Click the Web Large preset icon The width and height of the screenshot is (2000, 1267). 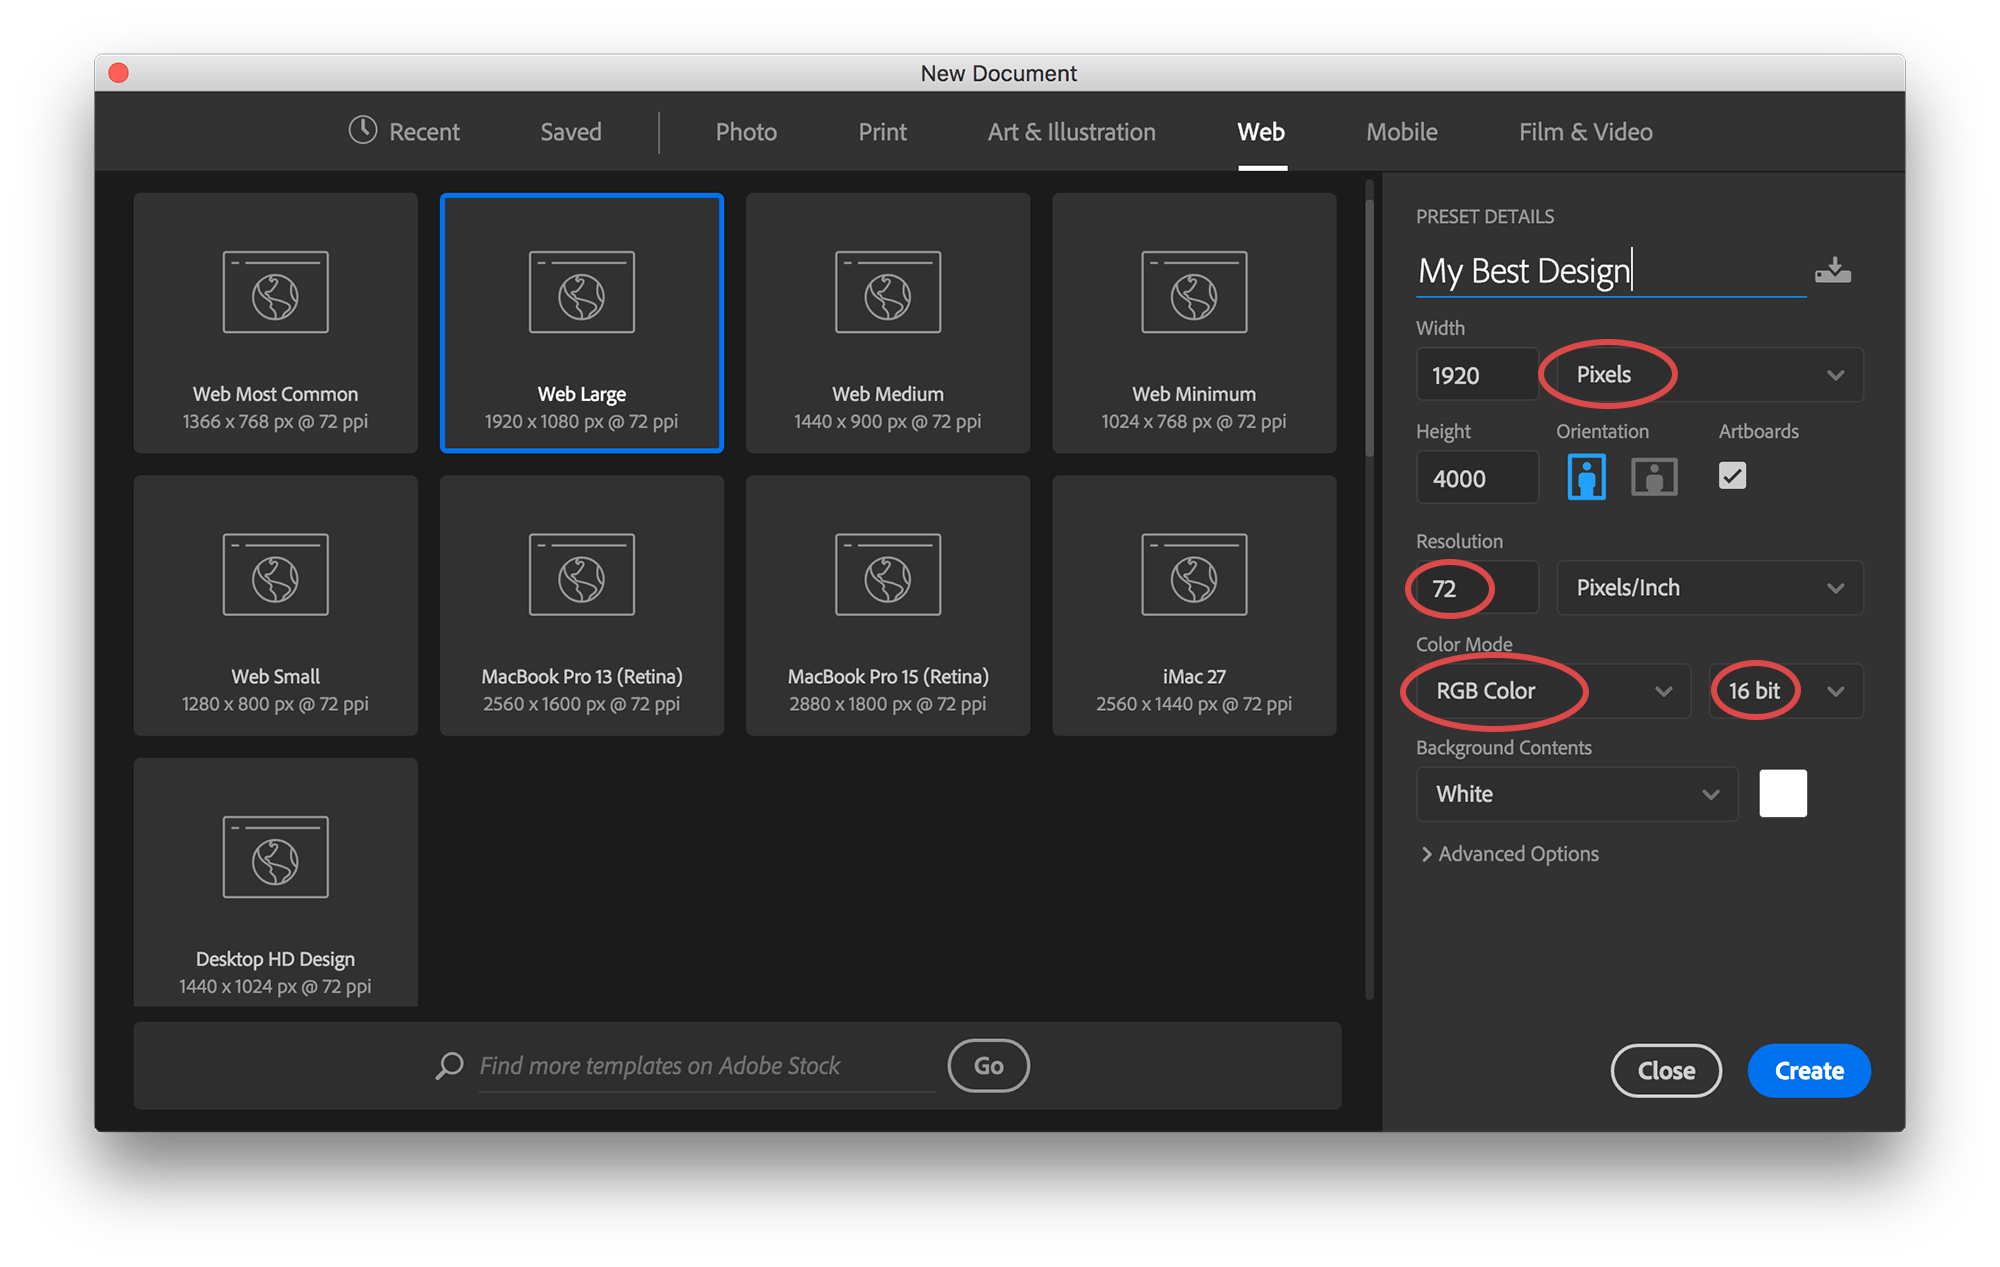tap(581, 292)
